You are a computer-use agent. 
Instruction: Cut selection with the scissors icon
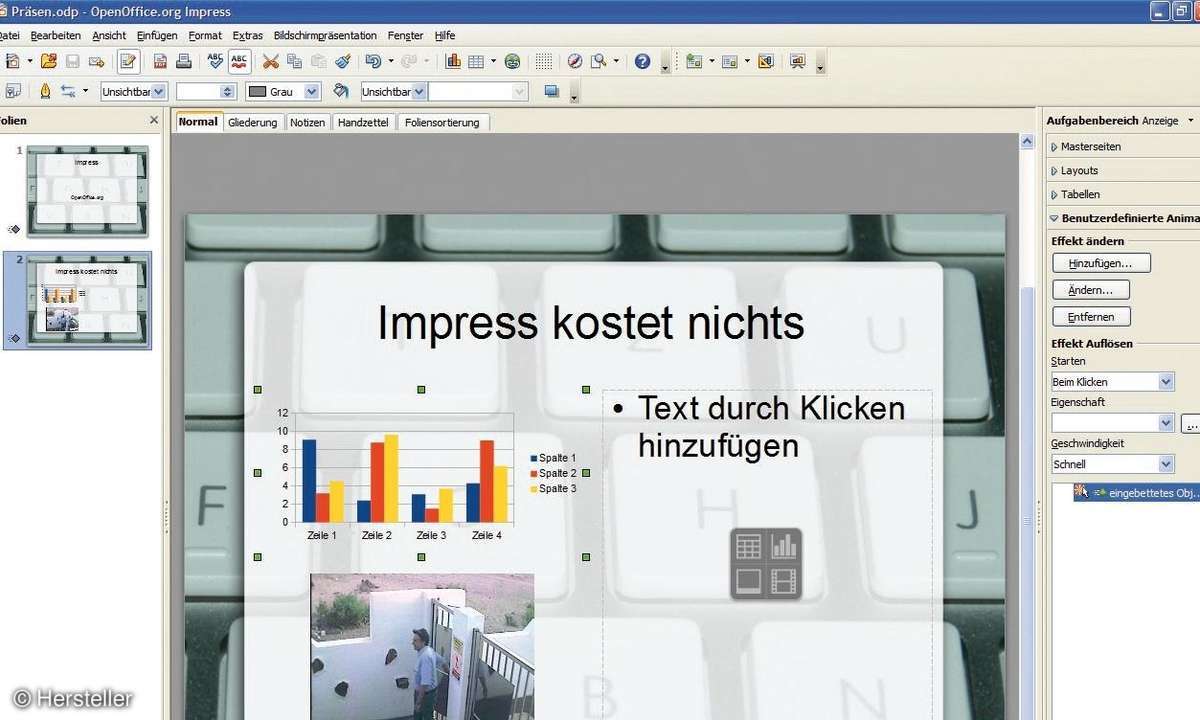[x=270, y=61]
